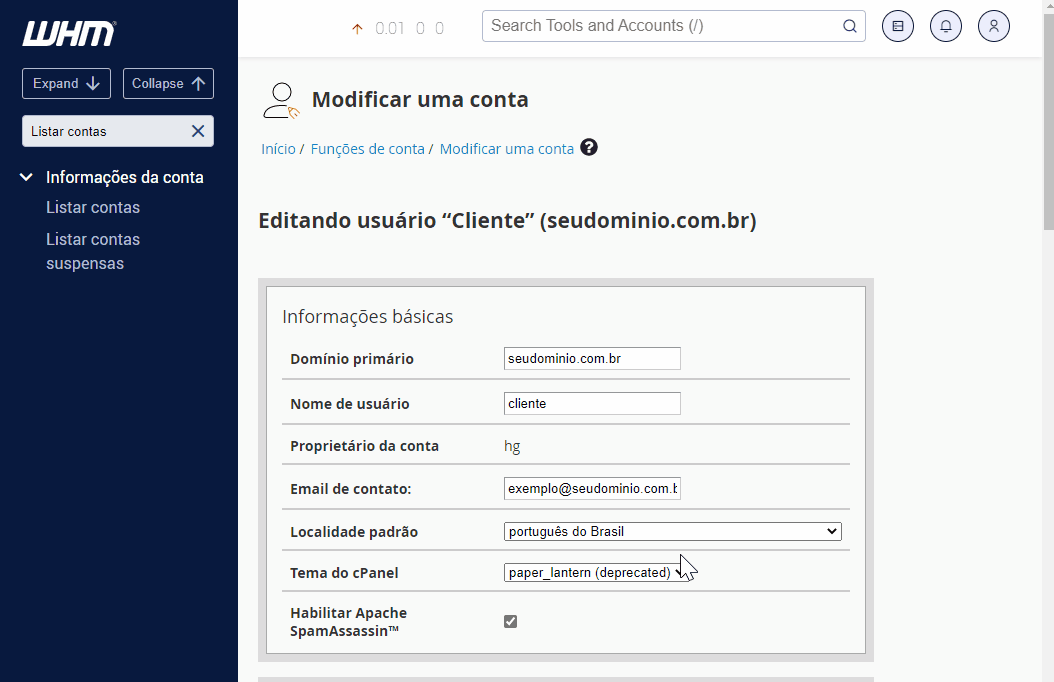1054x682 pixels.
Task: Toggle Habilitar Apache SpamAssassin checkbox
Action: 511,622
